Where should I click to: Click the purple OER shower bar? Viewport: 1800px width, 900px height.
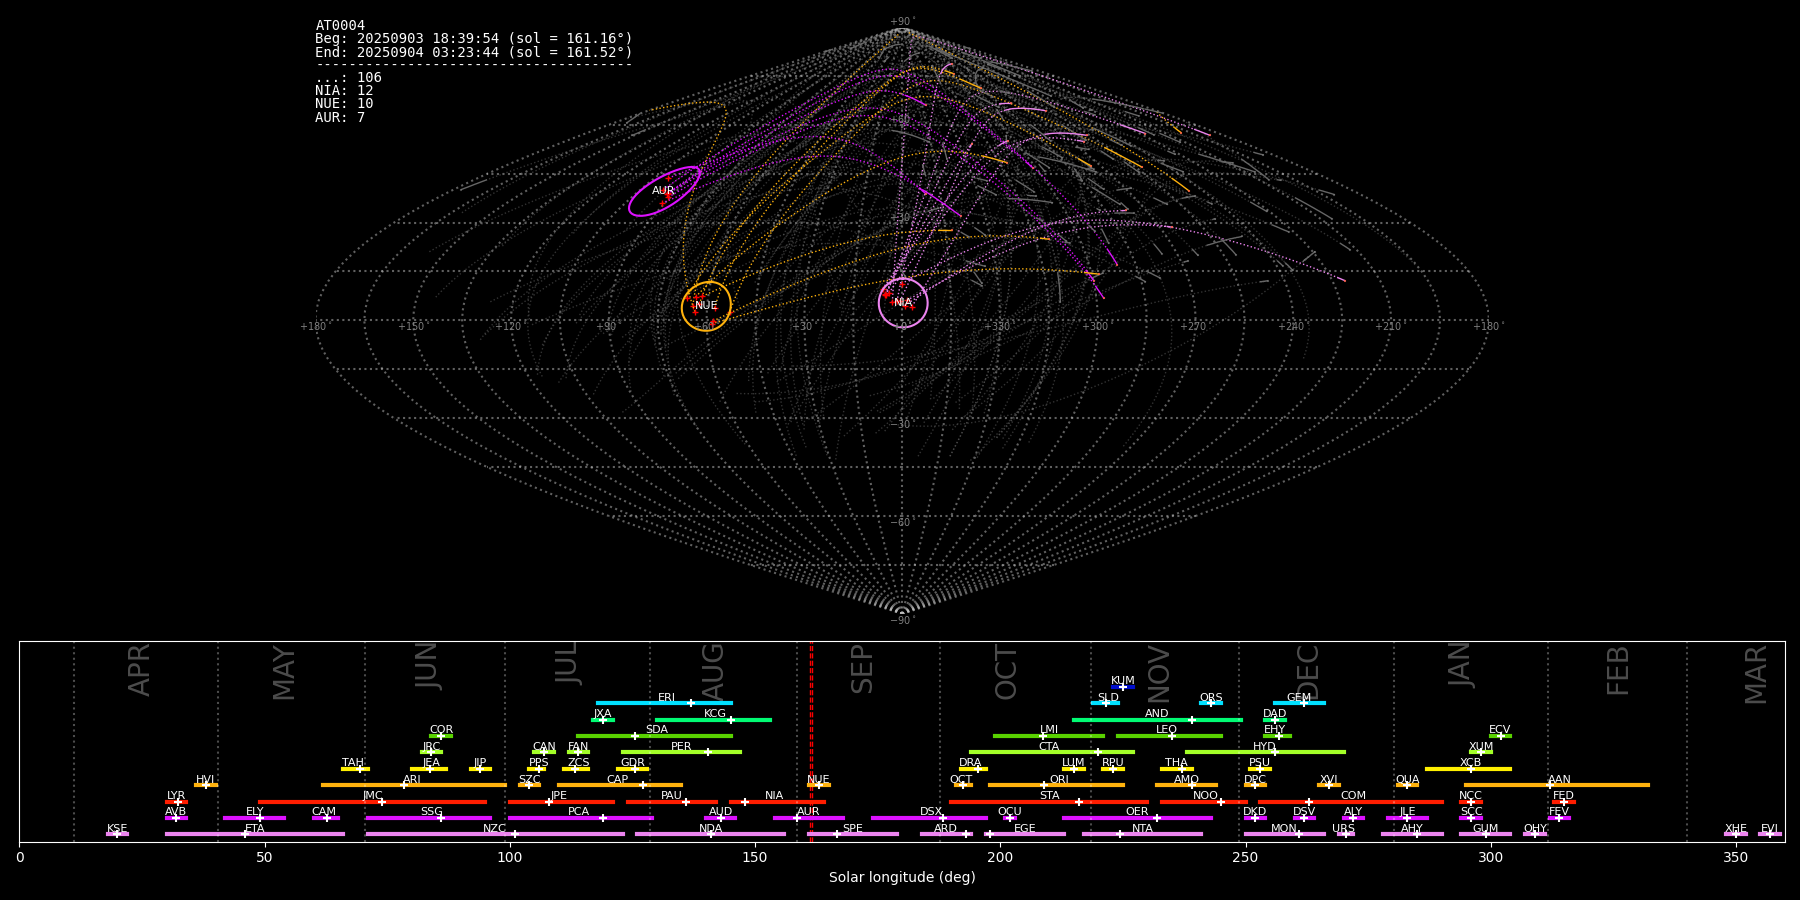click(x=1137, y=818)
